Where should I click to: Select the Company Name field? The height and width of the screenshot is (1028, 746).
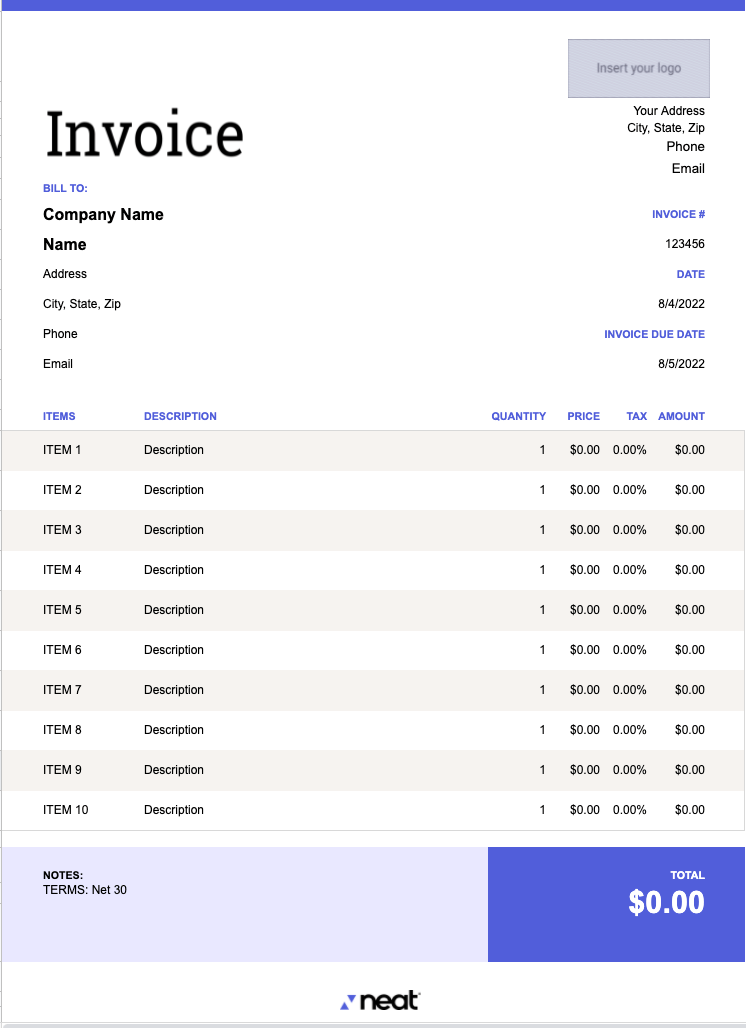(103, 214)
